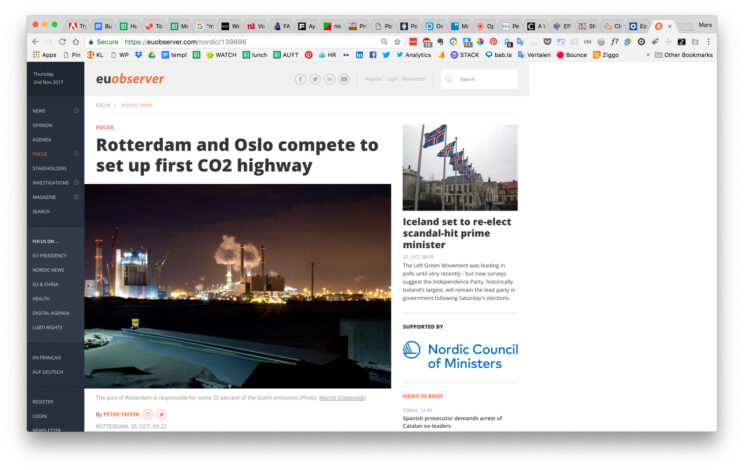The height and width of the screenshot is (470, 744).
Task: Open the YouTube icon in the site header
Action: click(x=344, y=79)
